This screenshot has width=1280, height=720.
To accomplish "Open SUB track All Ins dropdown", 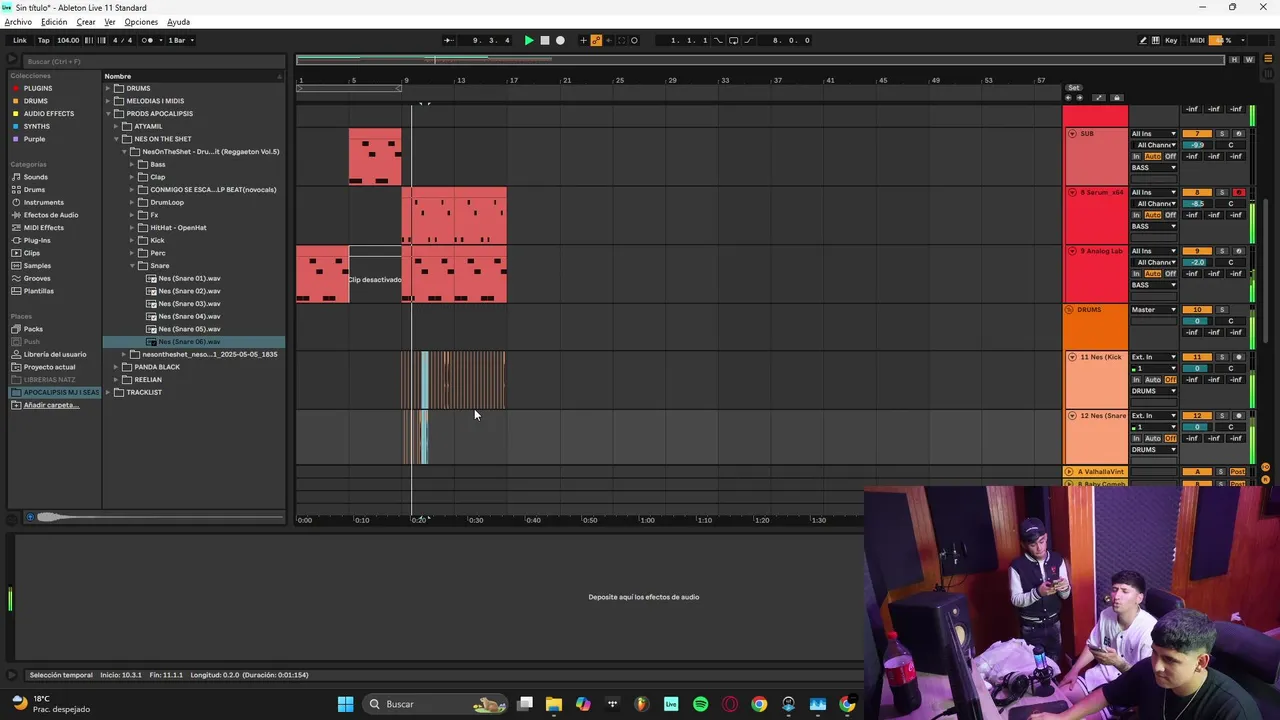I will coord(1154,134).
